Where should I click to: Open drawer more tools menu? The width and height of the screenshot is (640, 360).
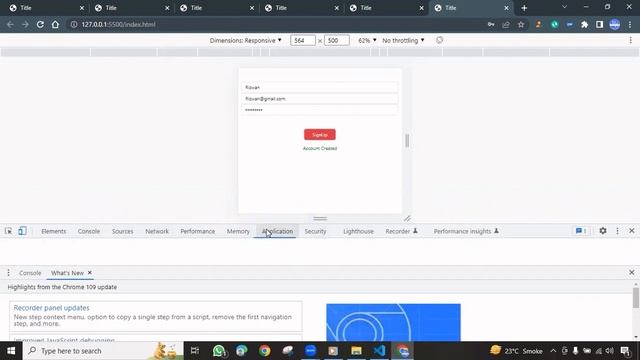point(8,273)
